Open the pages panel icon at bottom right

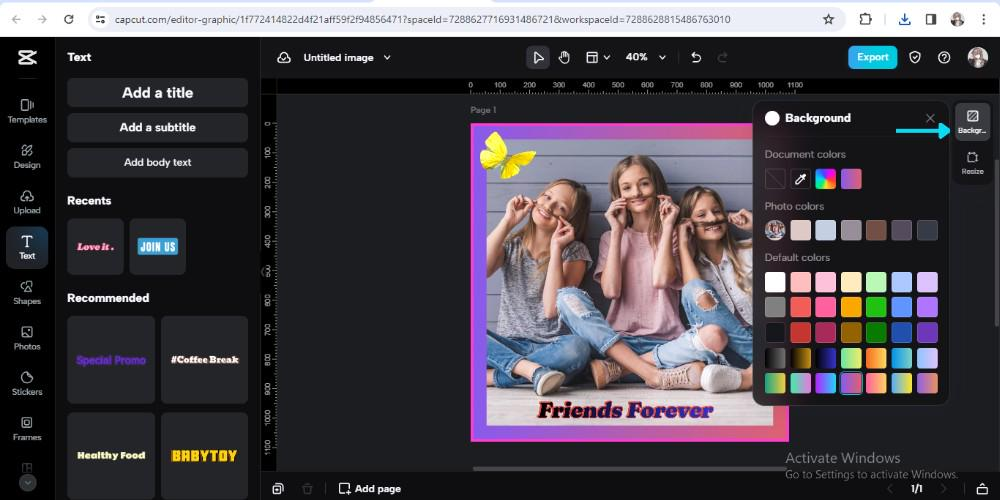click(x=982, y=489)
